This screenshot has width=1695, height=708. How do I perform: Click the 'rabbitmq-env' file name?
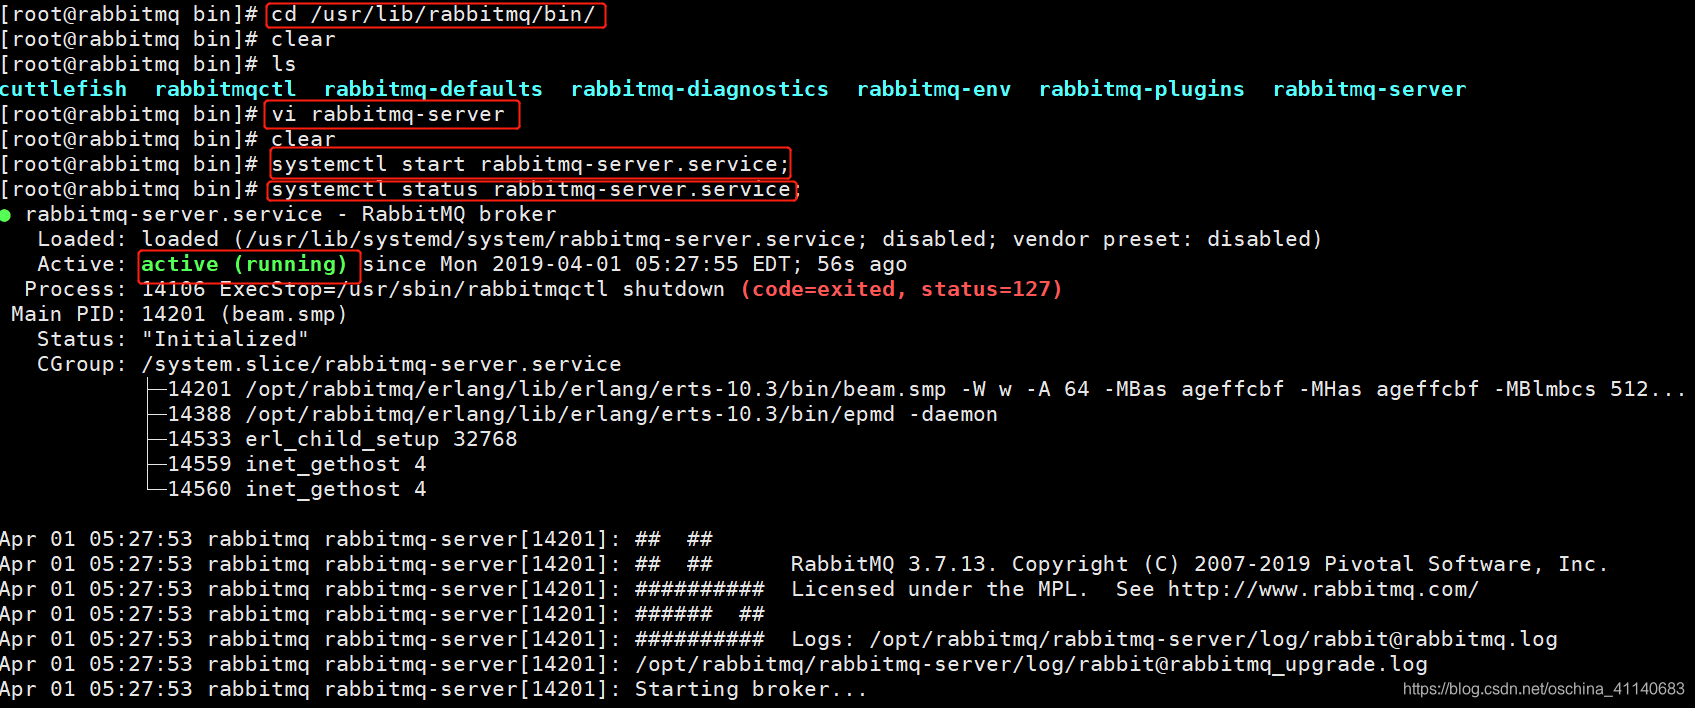click(x=934, y=89)
